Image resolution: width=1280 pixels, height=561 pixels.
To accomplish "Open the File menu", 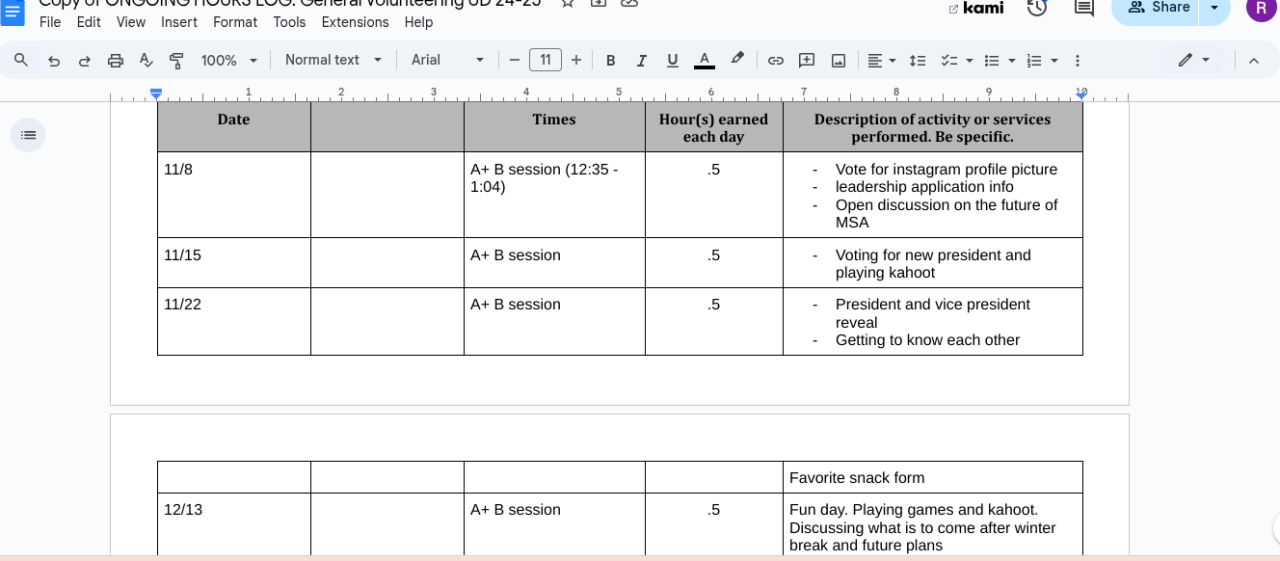I will [x=50, y=22].
